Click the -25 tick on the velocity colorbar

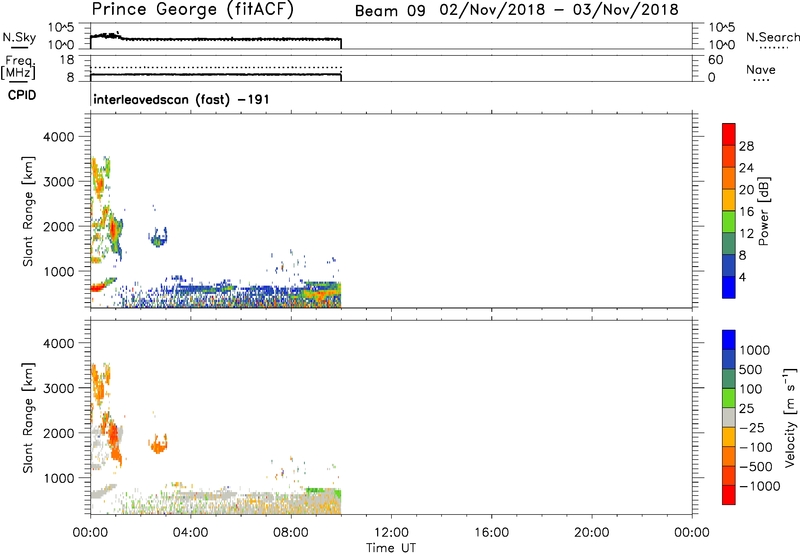pyautogui.click(x=752, y=427)
